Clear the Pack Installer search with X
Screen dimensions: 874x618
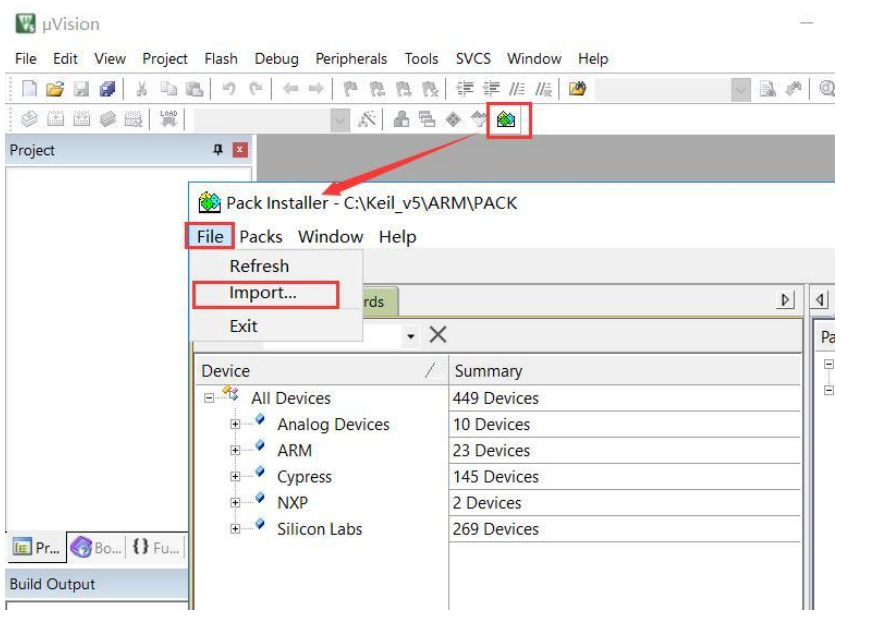(x=438, y=335)
